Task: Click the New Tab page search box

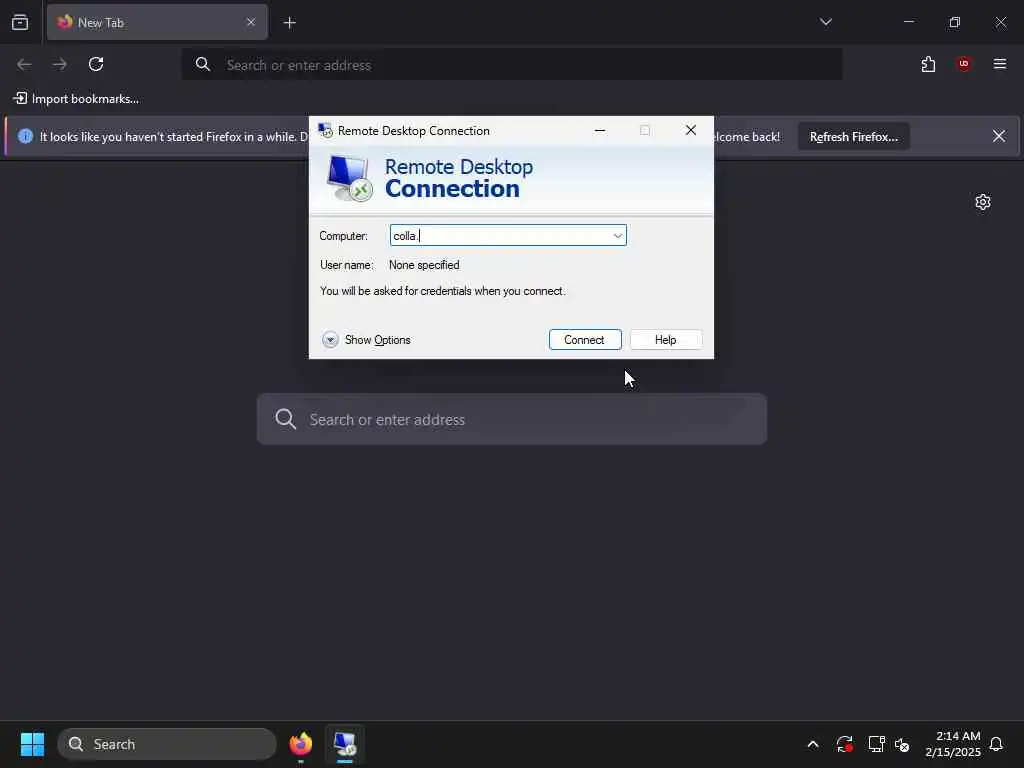Action: [511, 419]
